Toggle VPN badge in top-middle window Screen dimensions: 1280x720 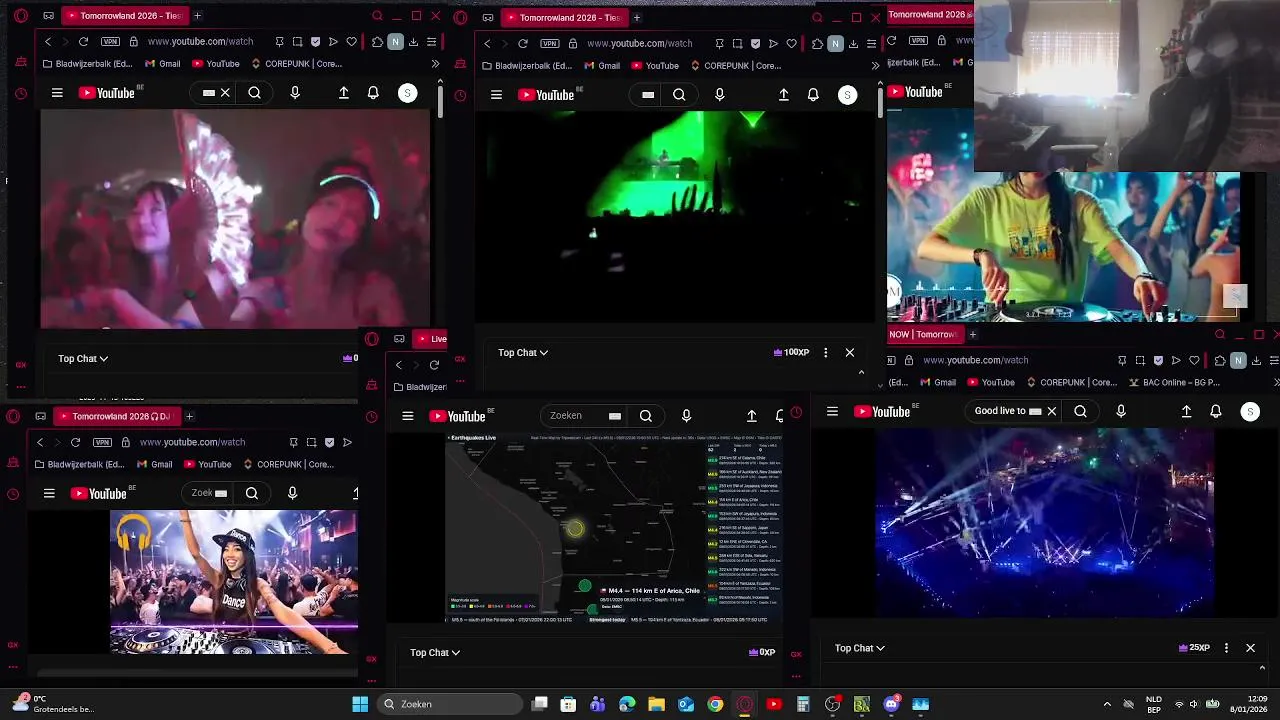click(x=550, y=44)
